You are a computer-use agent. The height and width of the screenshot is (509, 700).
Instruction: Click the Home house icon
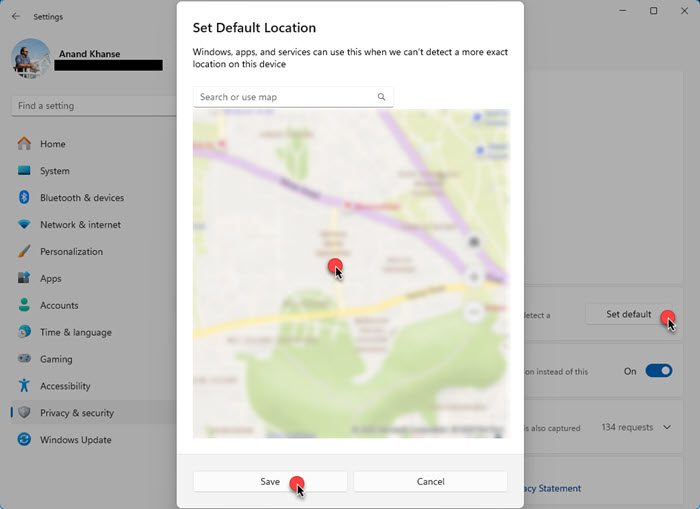[x=24, y=143]
